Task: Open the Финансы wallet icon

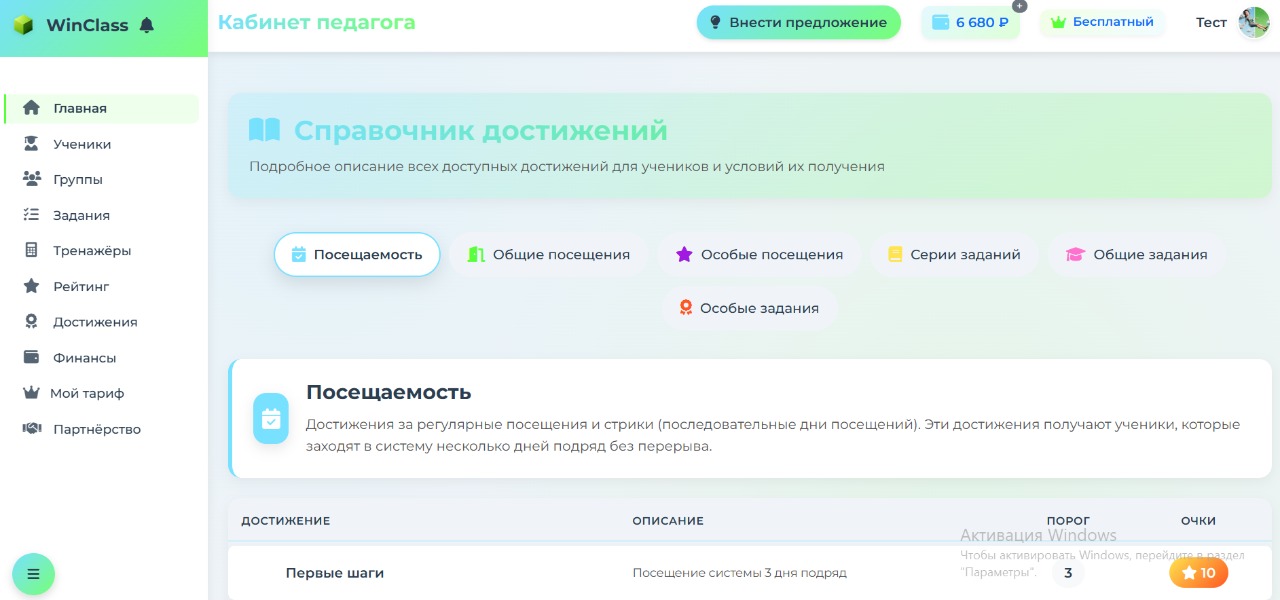Action: [31, 357]
